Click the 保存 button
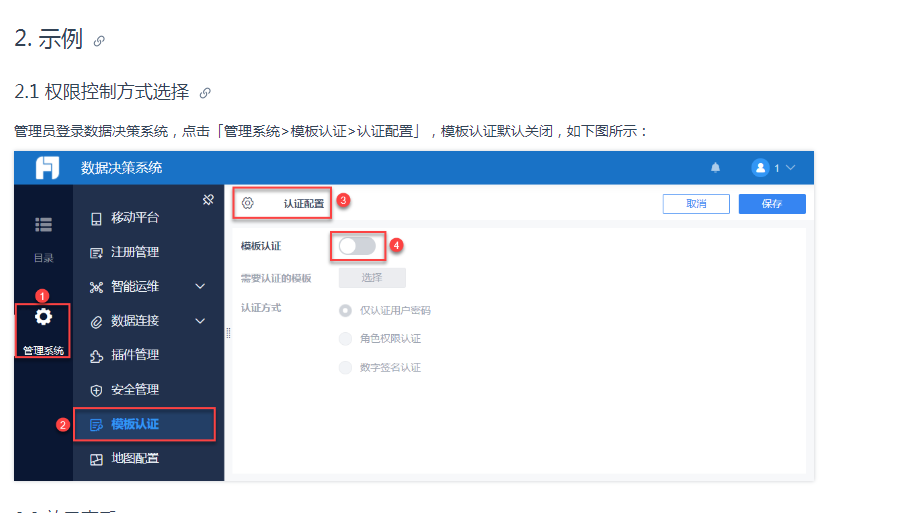897x513 pixels. (x=772, y=204)
